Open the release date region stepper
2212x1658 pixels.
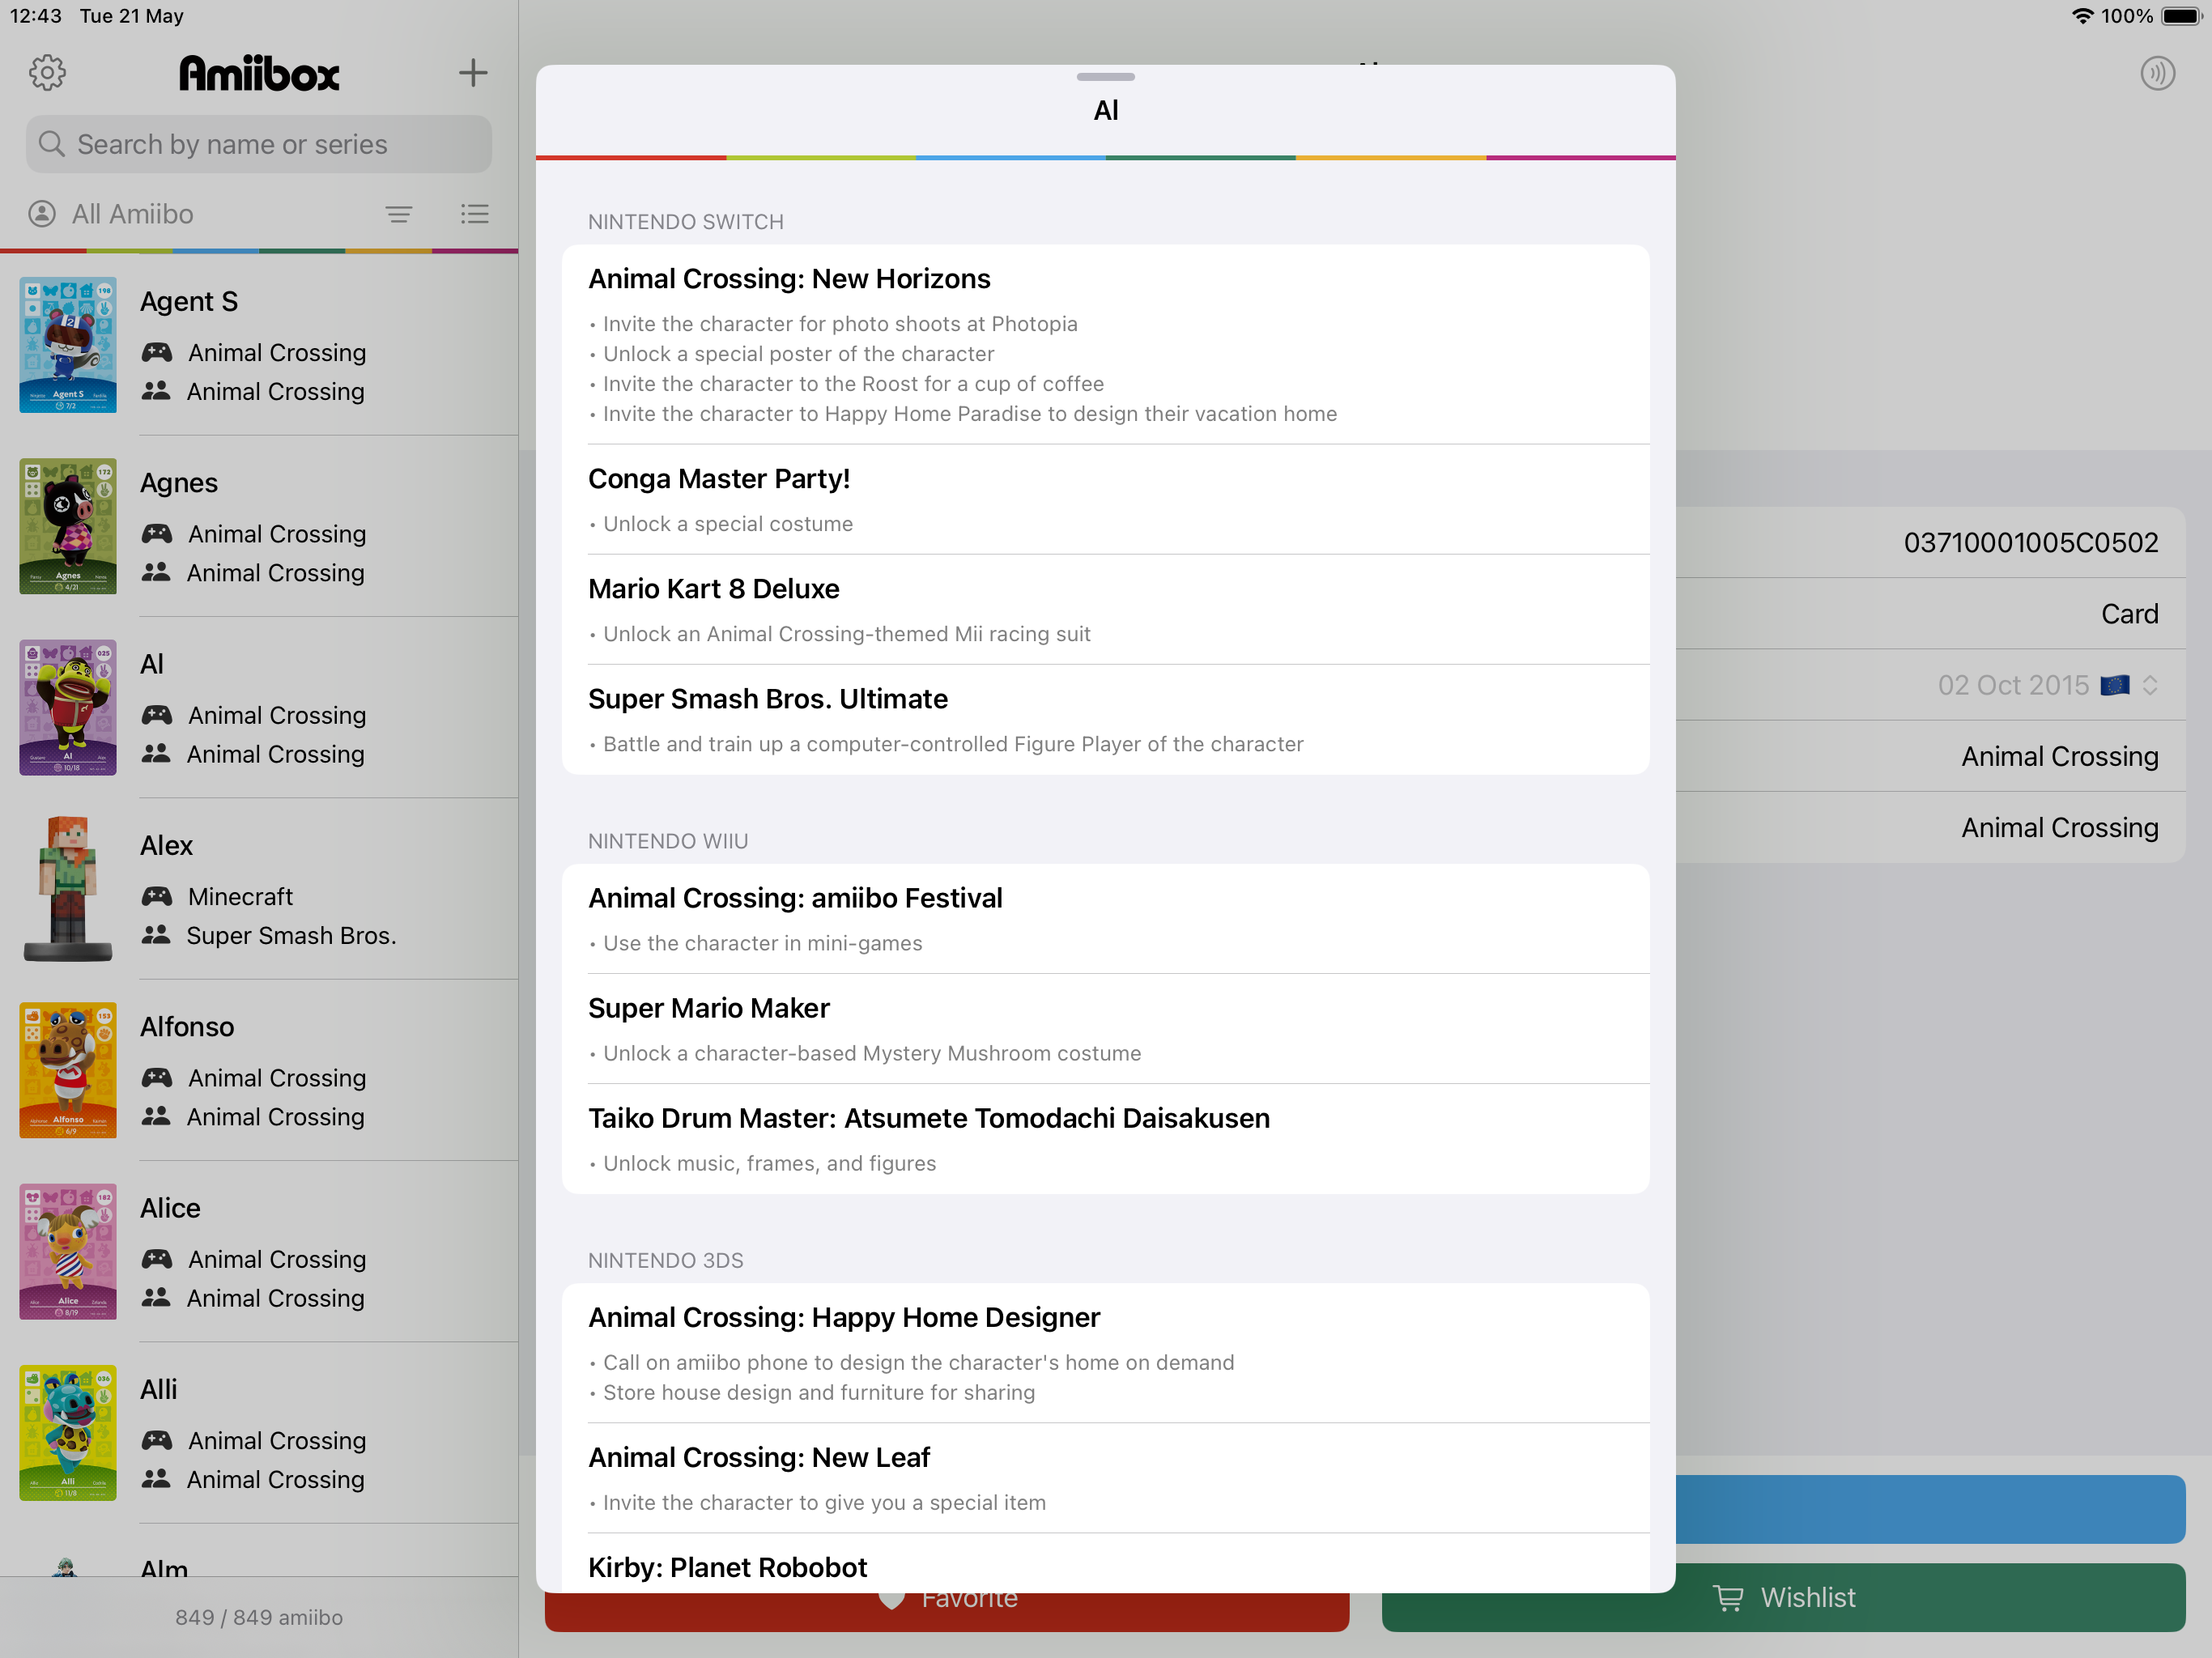click(x=2150, y=685)
